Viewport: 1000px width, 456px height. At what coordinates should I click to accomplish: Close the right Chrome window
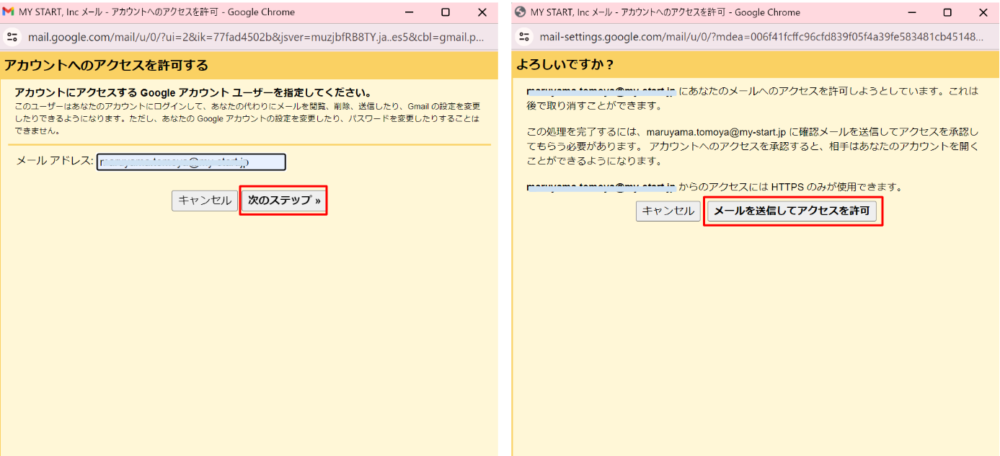pyautogui.click(x=983, y=12)
